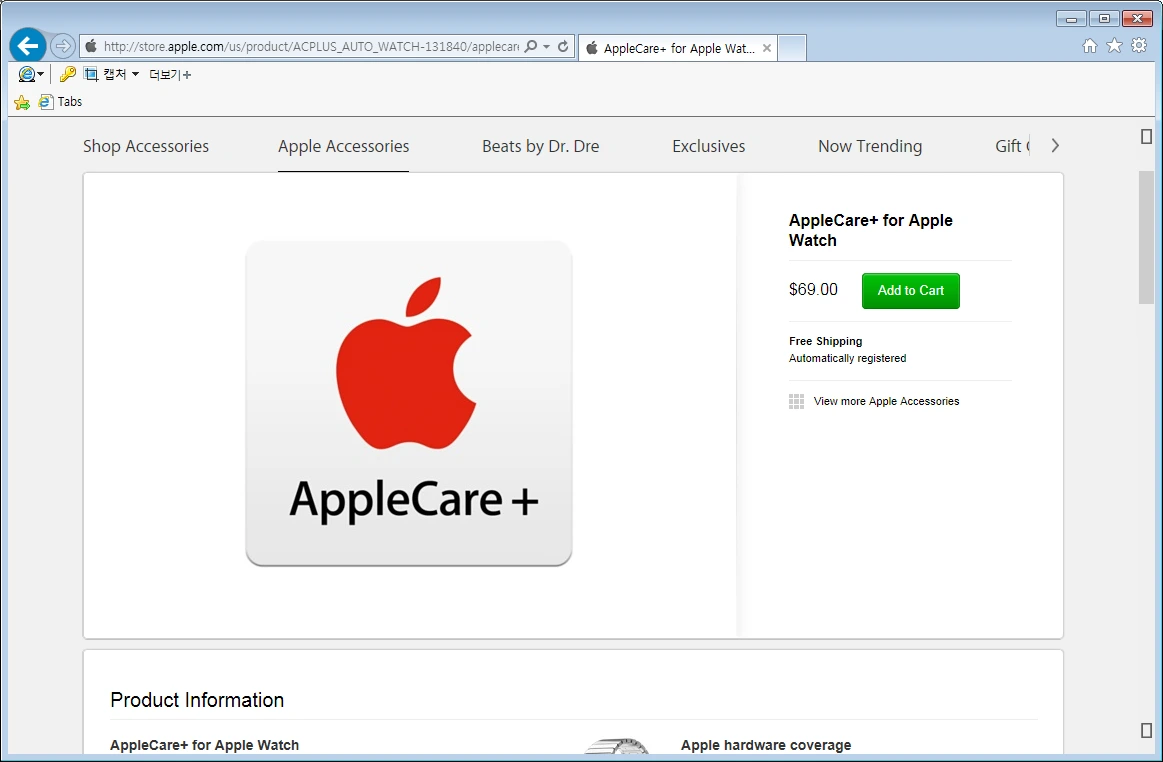Open a new blank tab
1163x762 pixels.
792,48
